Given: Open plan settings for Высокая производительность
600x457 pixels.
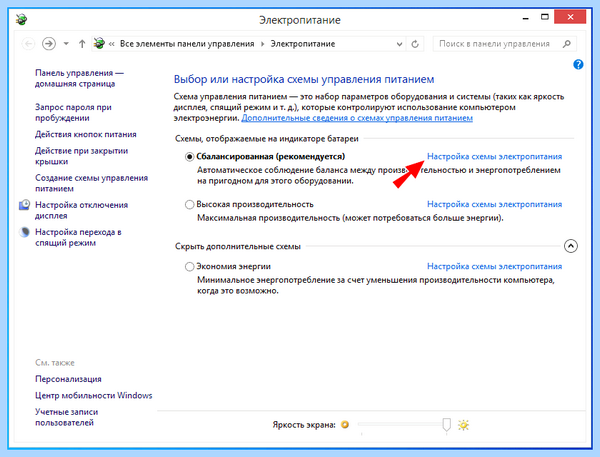Looking at the screenshot, I should click(x=494, y=204).
